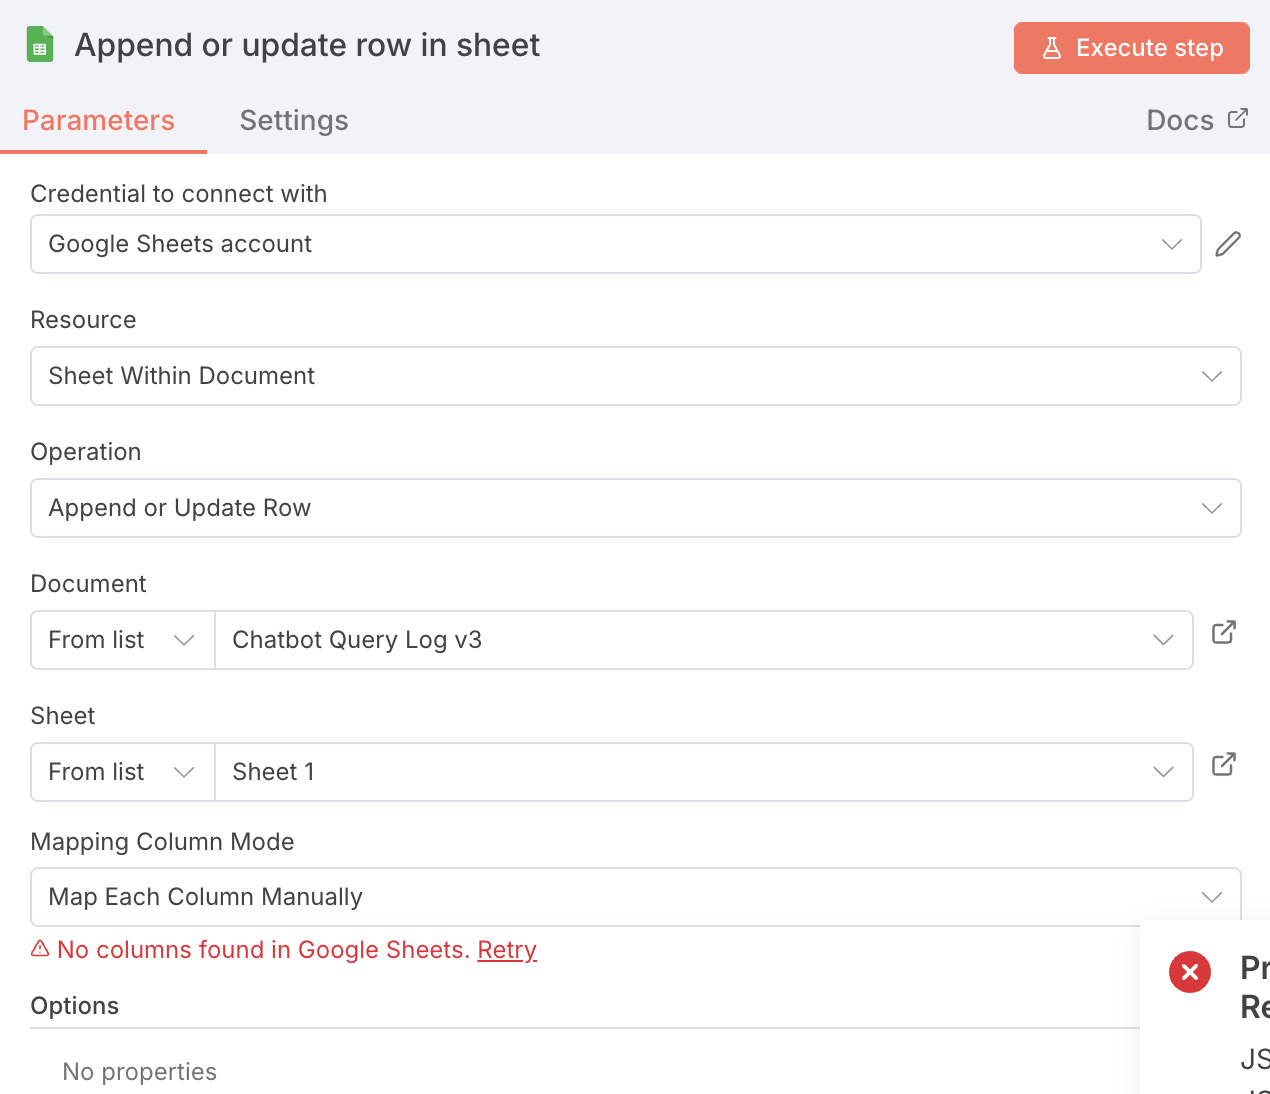Screen dimensions: 1270x1094
Task: Edit the Google Sheets credential pencil icon
Action: pyautogui.click(x=1228, y=244)
